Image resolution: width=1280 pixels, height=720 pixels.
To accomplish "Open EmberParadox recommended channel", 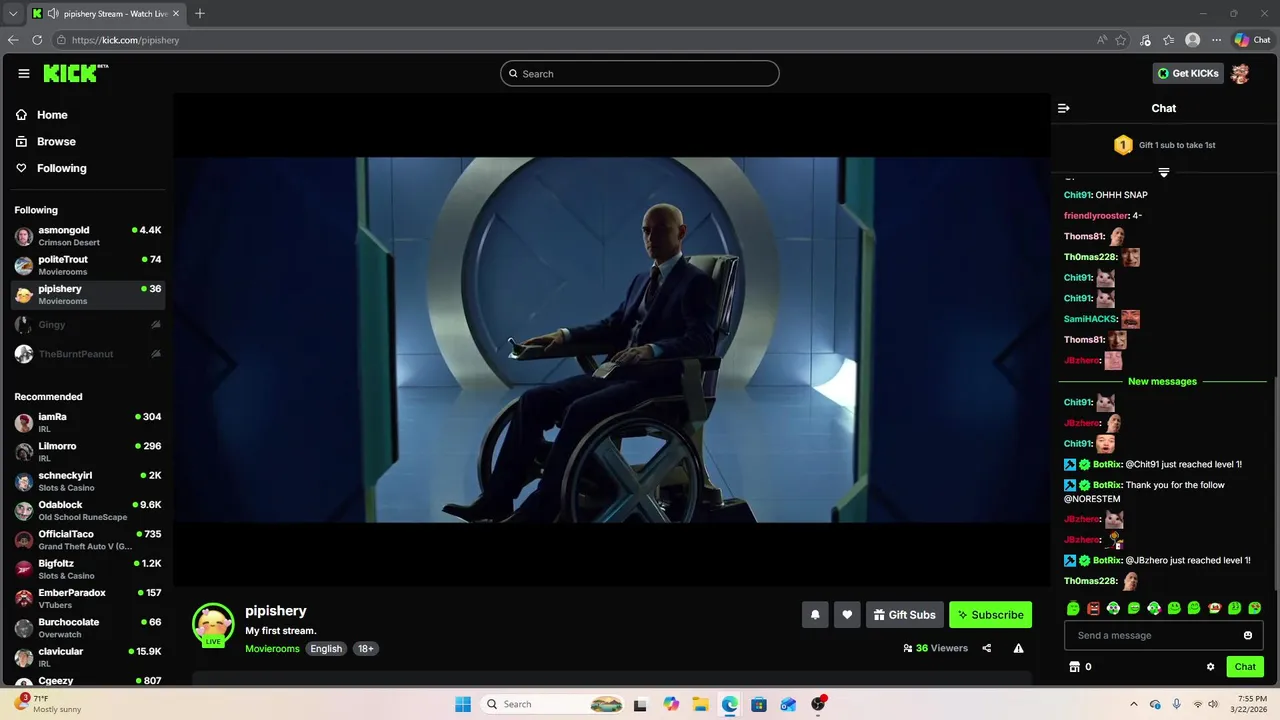I will coord(88,598).
